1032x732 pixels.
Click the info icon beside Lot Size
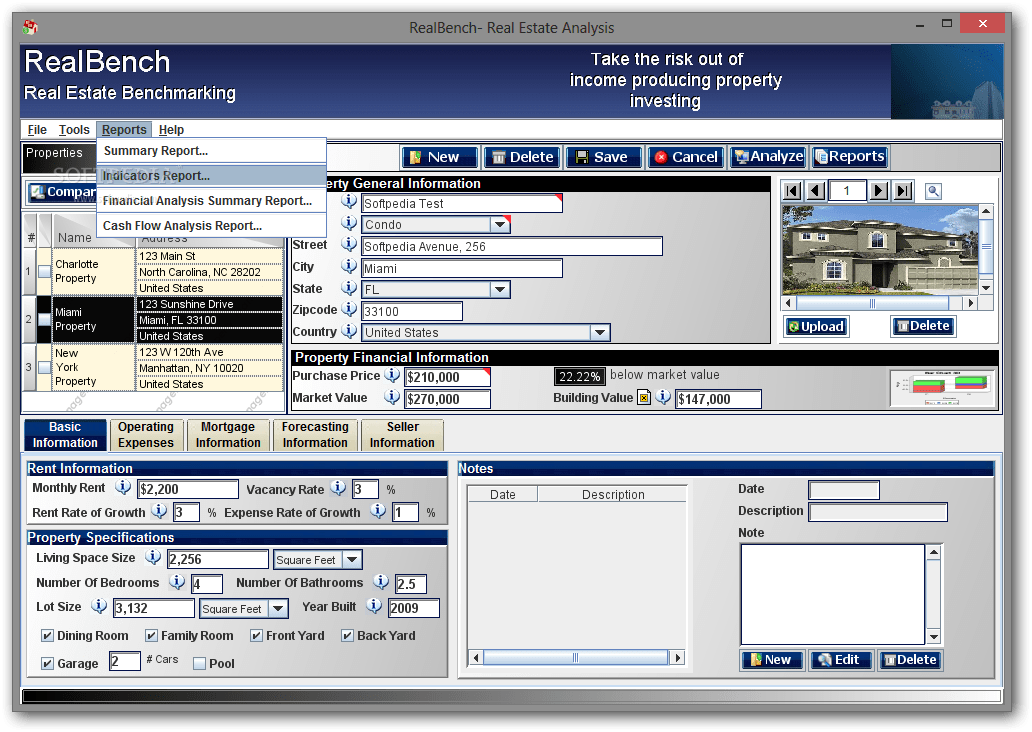pos(99,606)
